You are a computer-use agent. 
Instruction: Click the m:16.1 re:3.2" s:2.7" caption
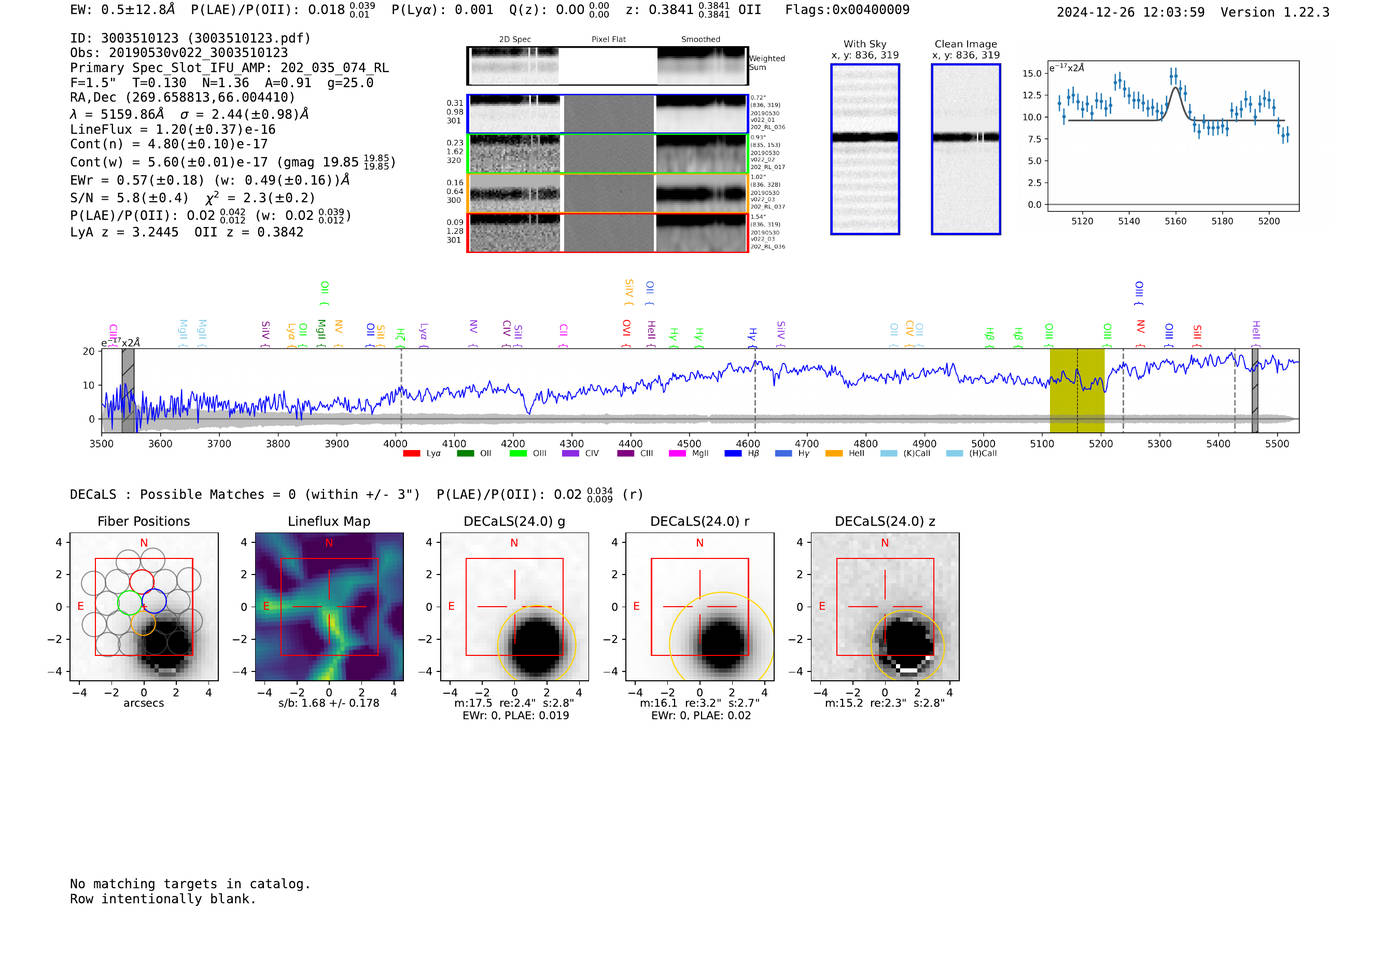[x=700, y=703]
